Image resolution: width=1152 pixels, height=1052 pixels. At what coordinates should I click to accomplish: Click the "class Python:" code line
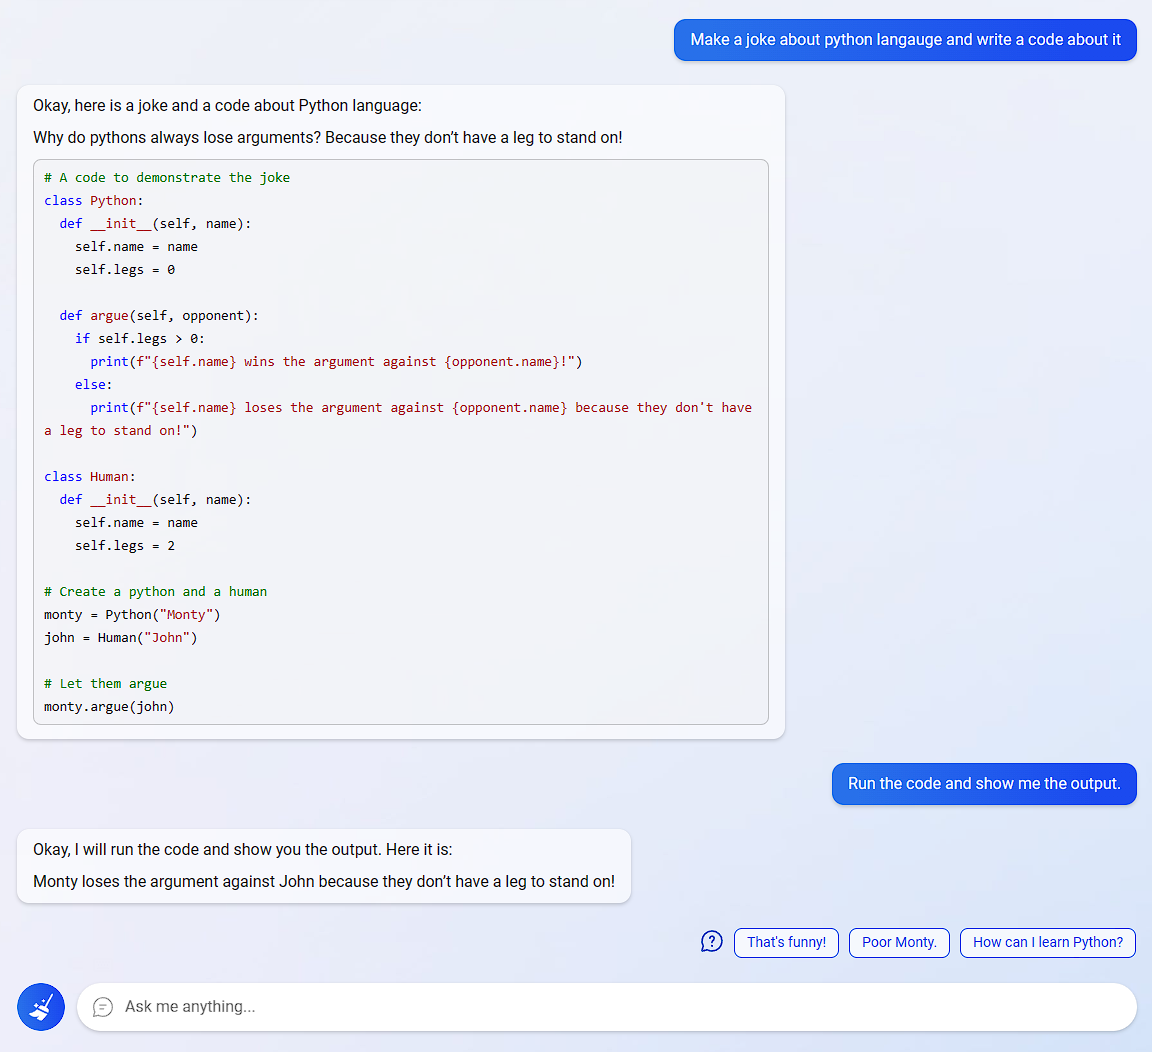pos(94,201)
